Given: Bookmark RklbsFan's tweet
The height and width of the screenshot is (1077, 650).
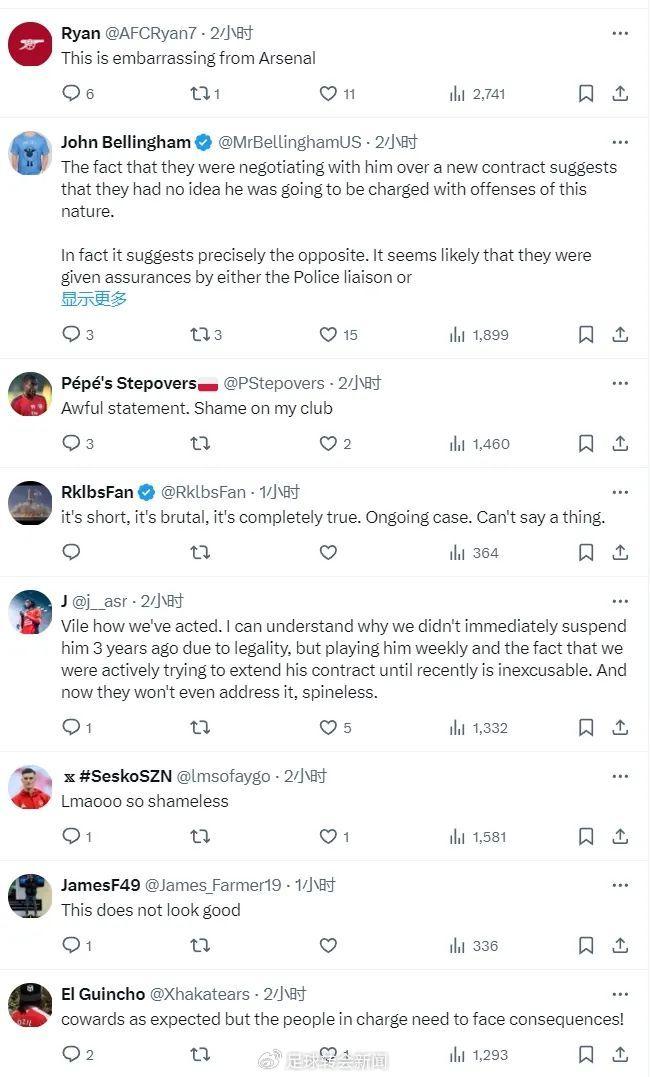Looking at the screenshot, I should point(586,552).
